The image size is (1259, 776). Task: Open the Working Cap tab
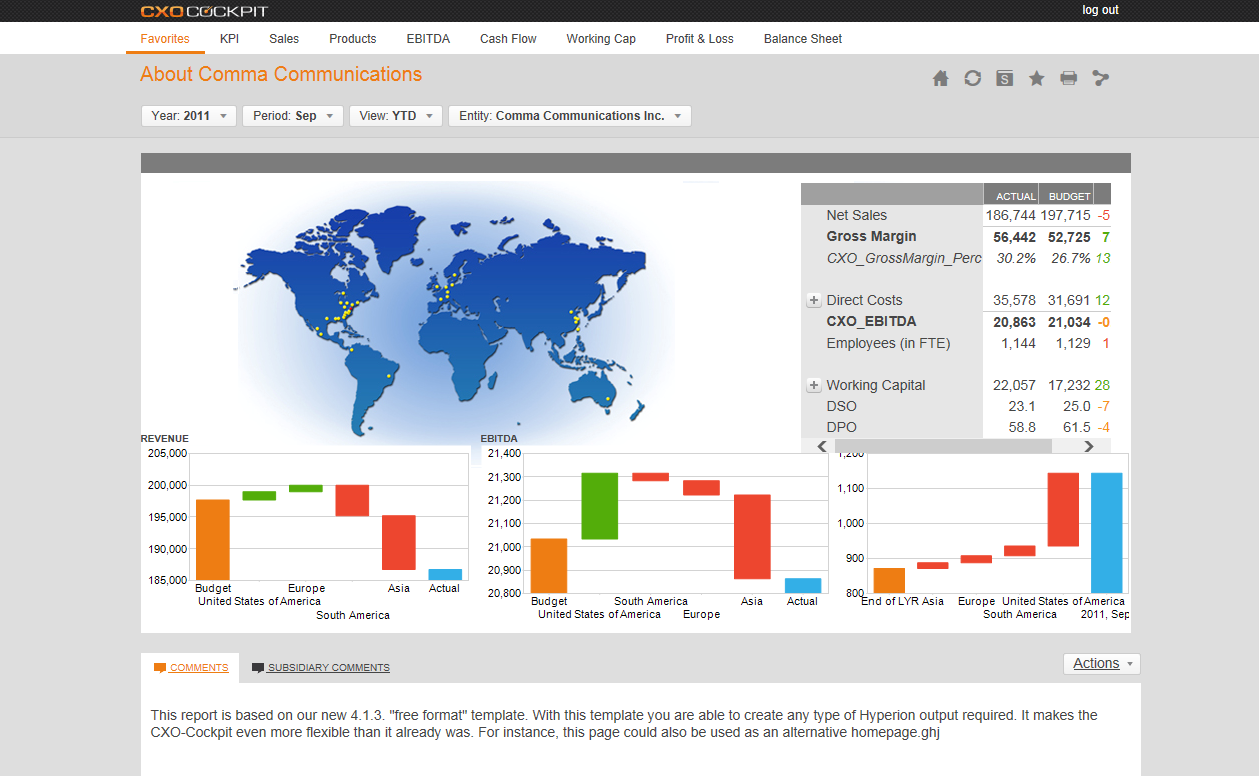tap(601, 39)
